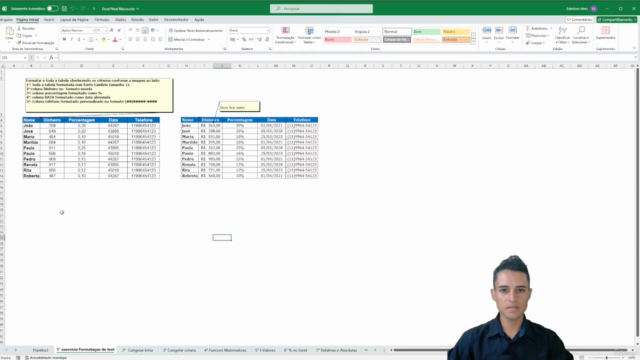
Task: Increase decimal places
Action: [x=260, y=40]
